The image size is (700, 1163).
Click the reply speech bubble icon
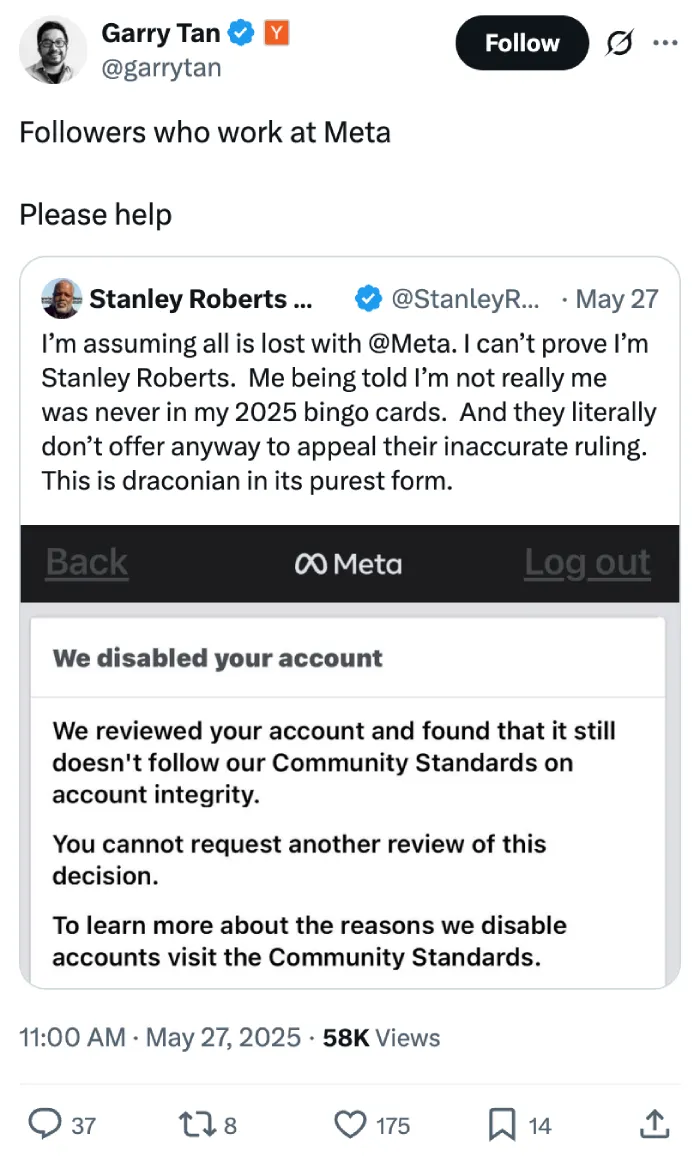point(44,1124)
